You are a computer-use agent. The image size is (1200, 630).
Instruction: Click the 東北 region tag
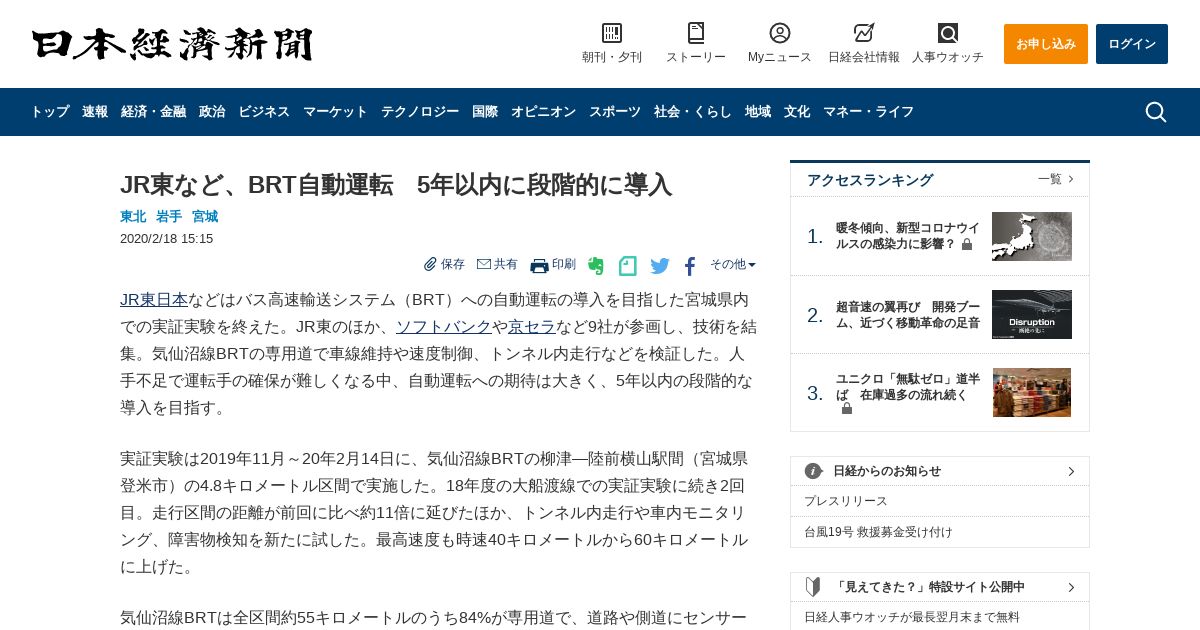point(133,216)
